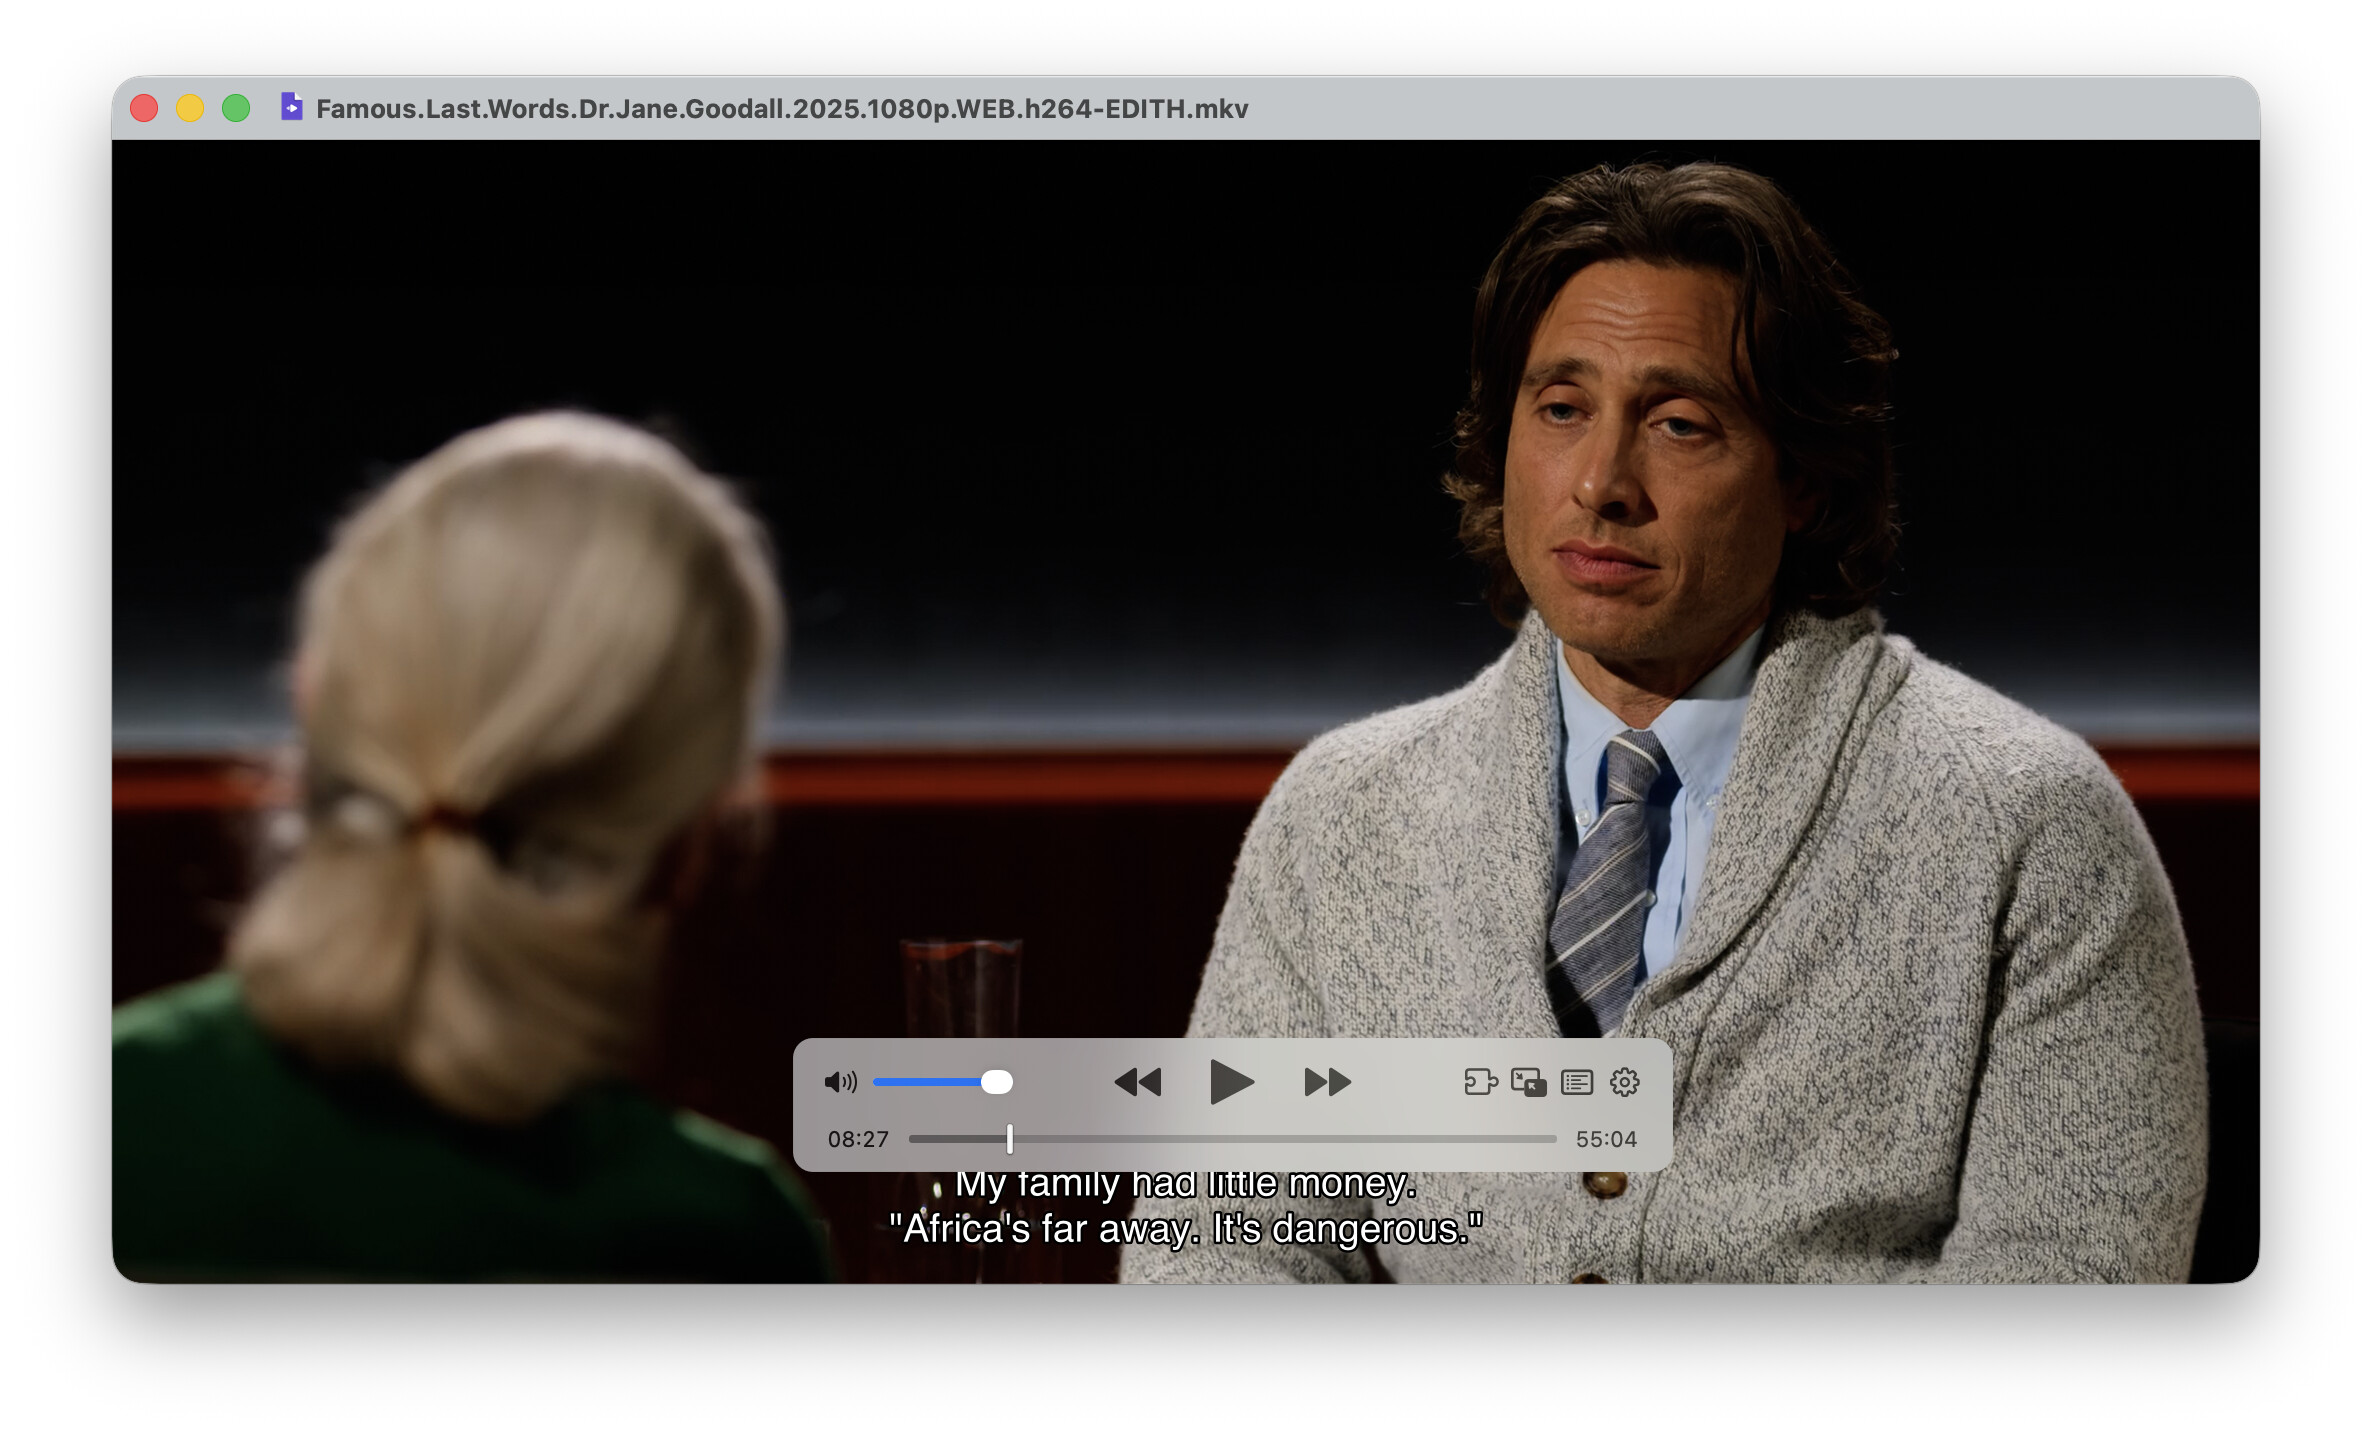Minimize the window with yellow button
This screenshot has width=2372, height=1432.
pyautogui.click(x=190, y=108)
